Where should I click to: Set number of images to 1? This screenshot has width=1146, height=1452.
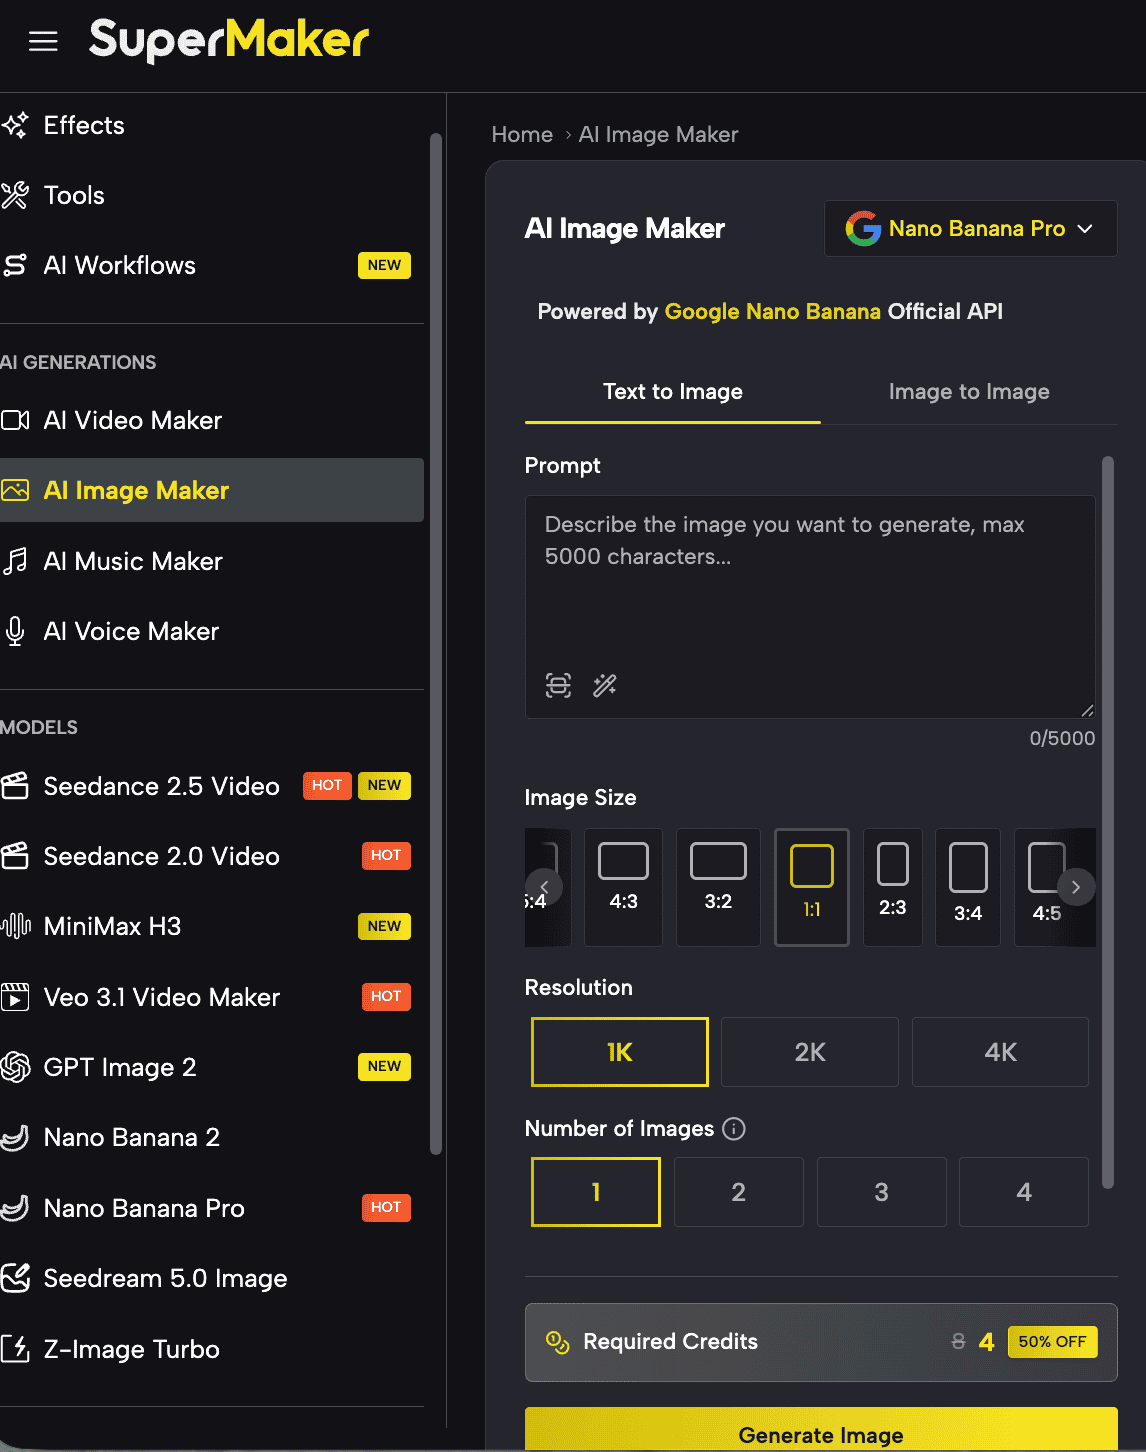[596, 1192]
